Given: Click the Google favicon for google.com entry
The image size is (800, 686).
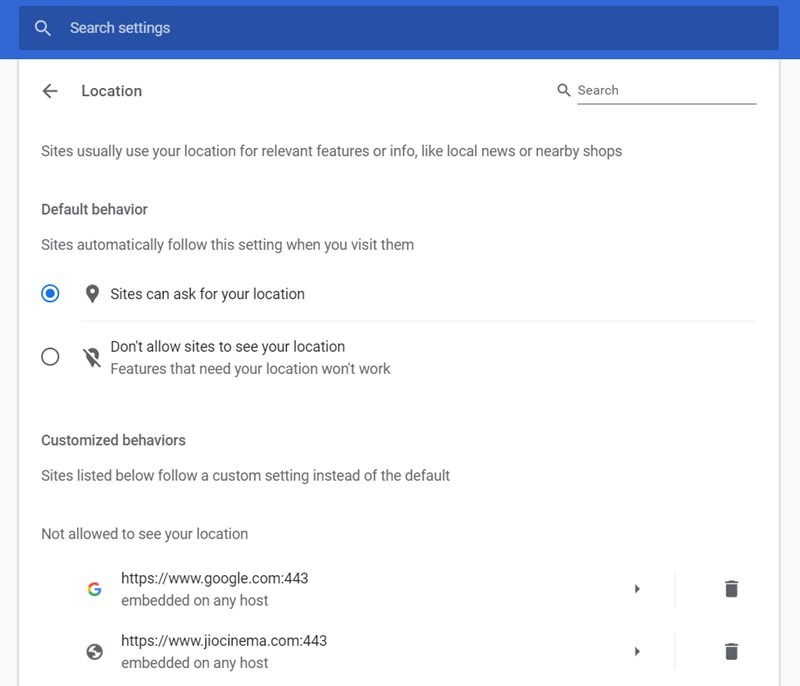Looking at the screenshot, I should 93,589.
